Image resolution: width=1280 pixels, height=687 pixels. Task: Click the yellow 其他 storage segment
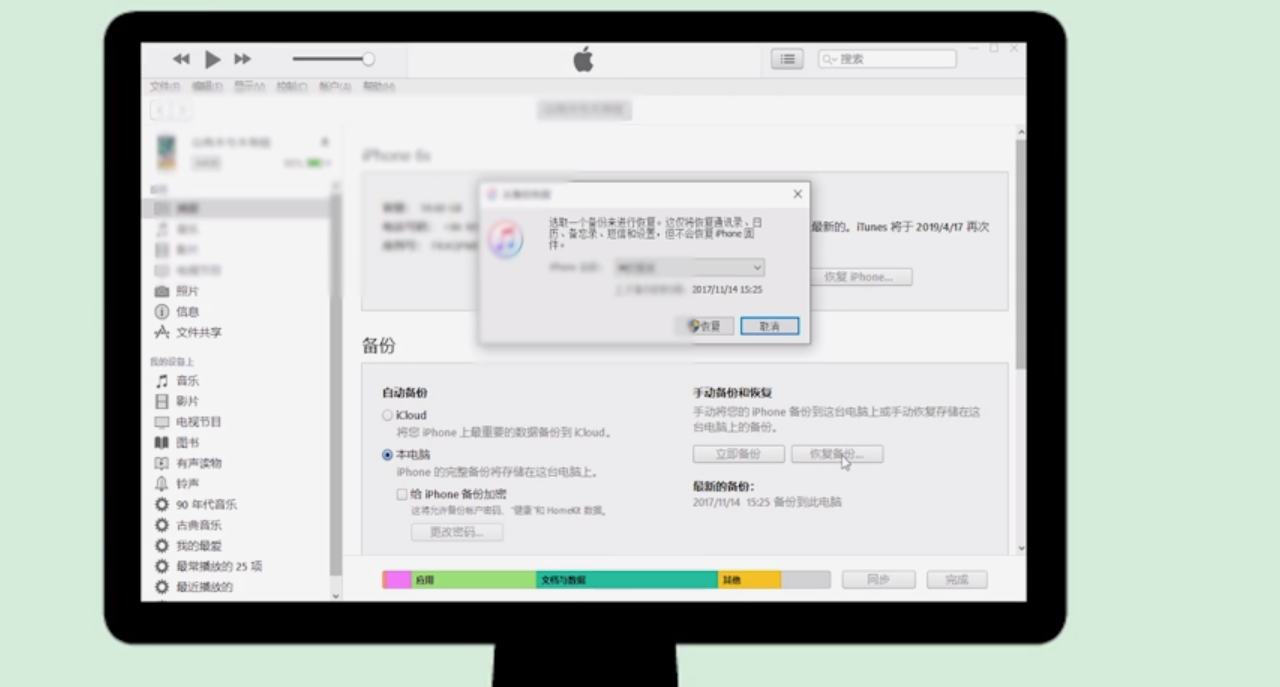(x=749, y=580)
